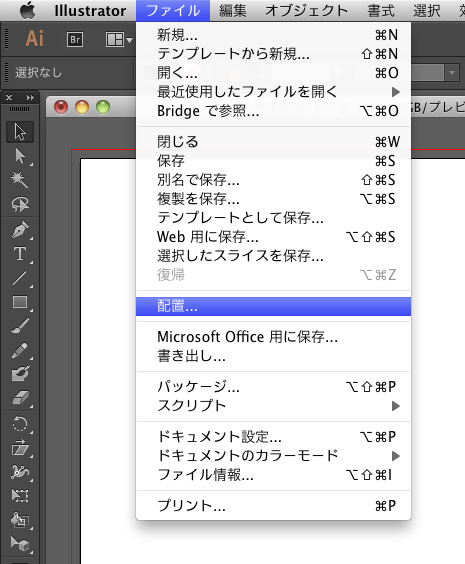Click the red close document button
The height and width of the screenshot is (564, 465).
[x=61, y=107]
